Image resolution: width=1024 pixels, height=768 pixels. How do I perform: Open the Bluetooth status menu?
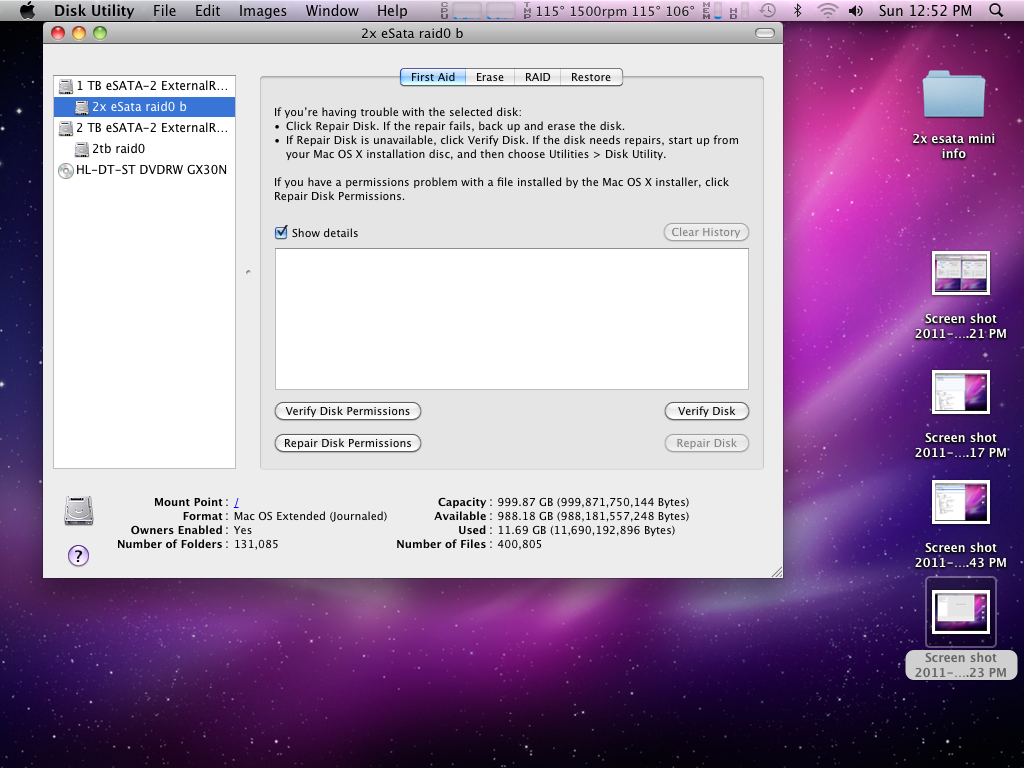pos(797,10)
